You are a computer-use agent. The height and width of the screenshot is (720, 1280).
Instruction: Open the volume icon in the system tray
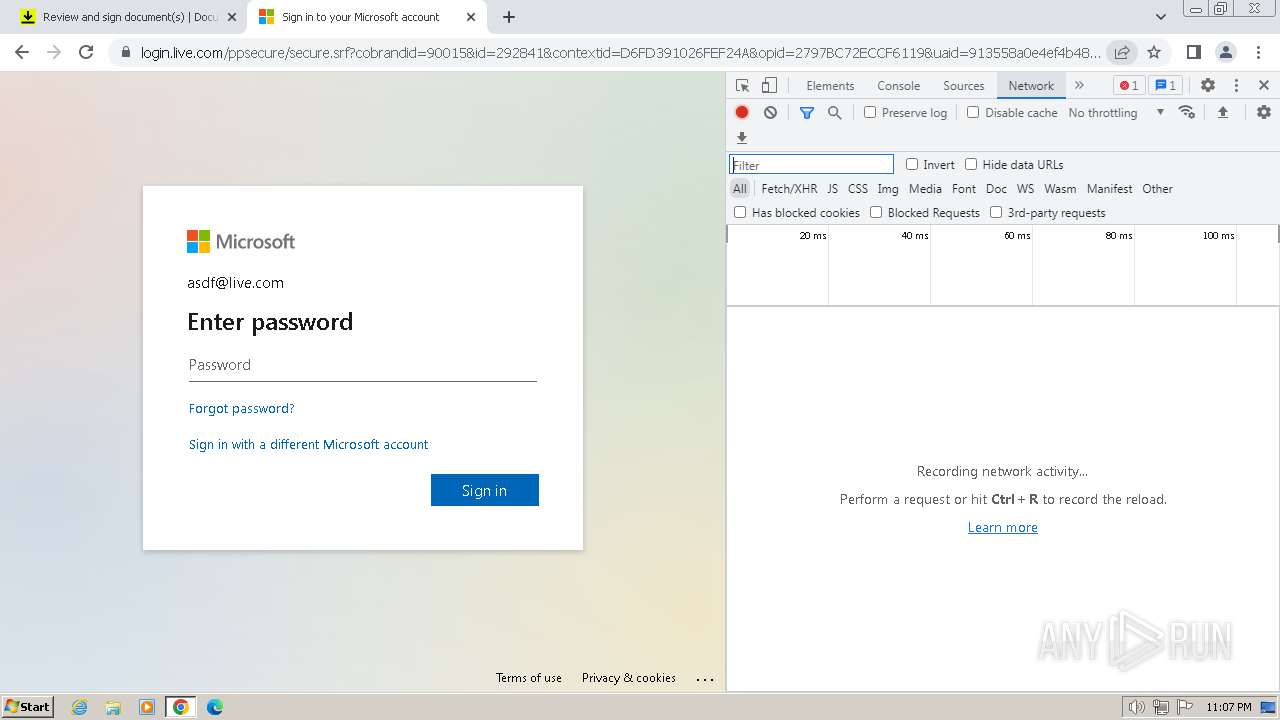point(1136,707)
